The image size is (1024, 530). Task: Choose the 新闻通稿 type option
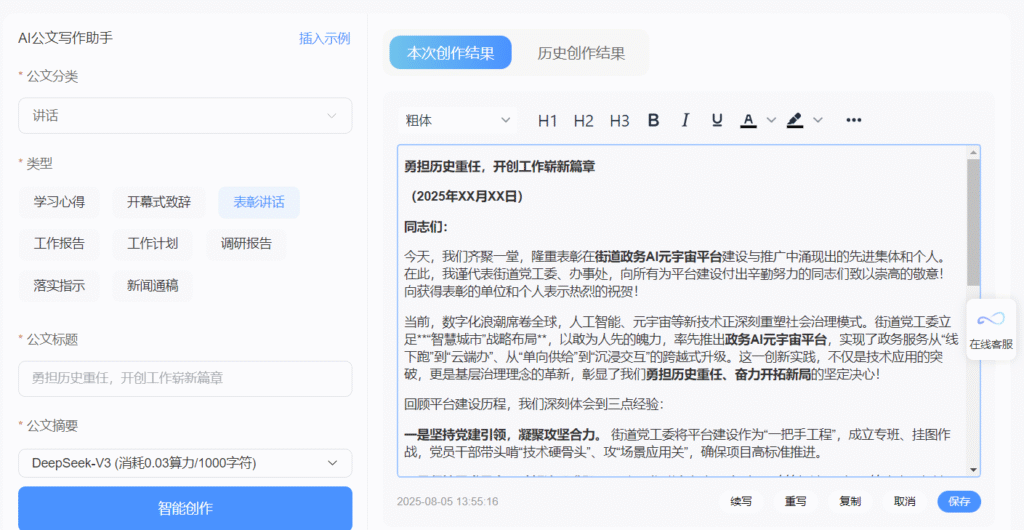point(152,285)
